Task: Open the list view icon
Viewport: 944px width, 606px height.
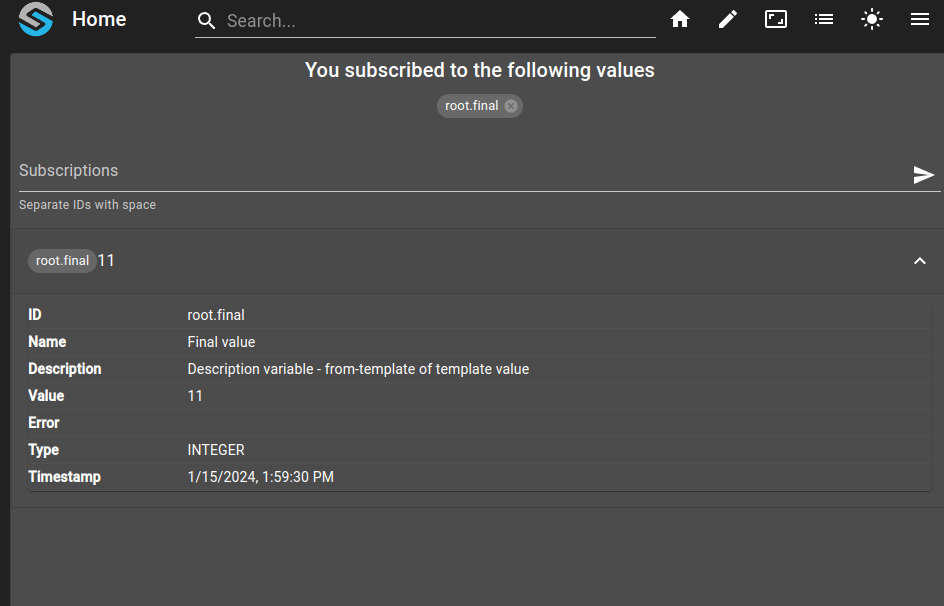Action: point(824,19)
